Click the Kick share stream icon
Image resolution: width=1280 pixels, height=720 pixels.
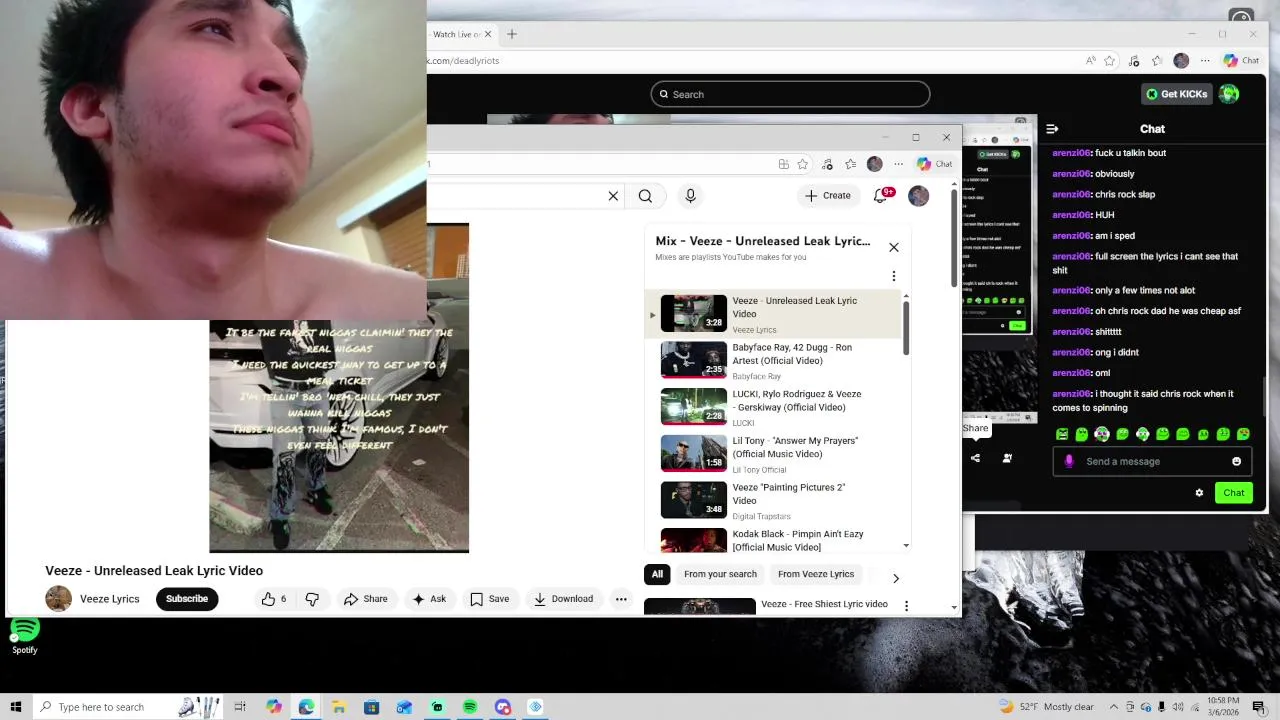click(x=975, y=458)
